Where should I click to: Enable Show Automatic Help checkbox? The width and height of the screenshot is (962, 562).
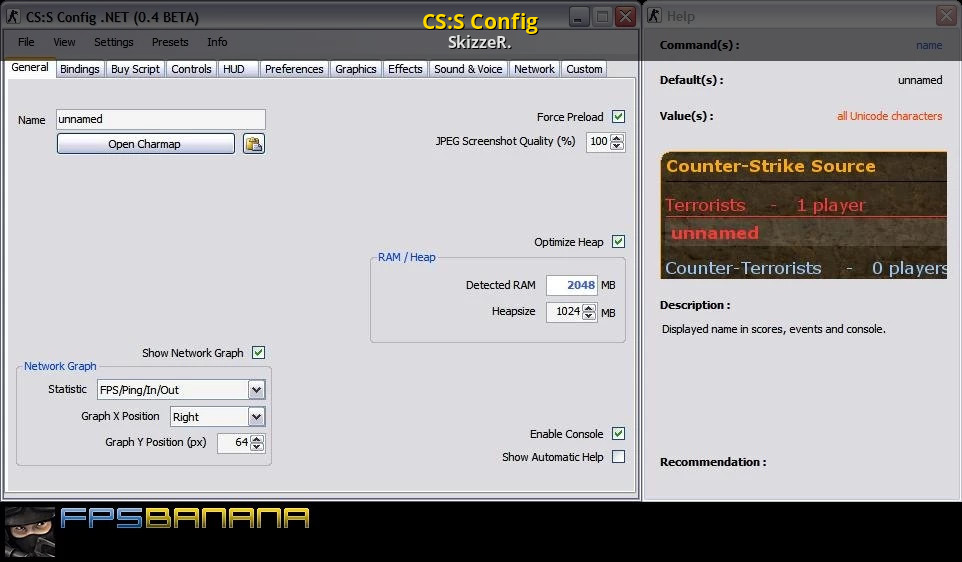click(618, 457)
